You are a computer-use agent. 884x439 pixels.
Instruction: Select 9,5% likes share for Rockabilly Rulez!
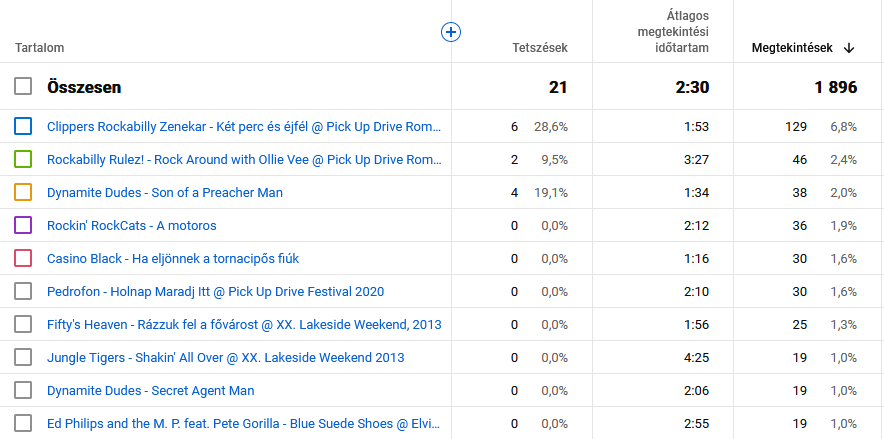554,160
